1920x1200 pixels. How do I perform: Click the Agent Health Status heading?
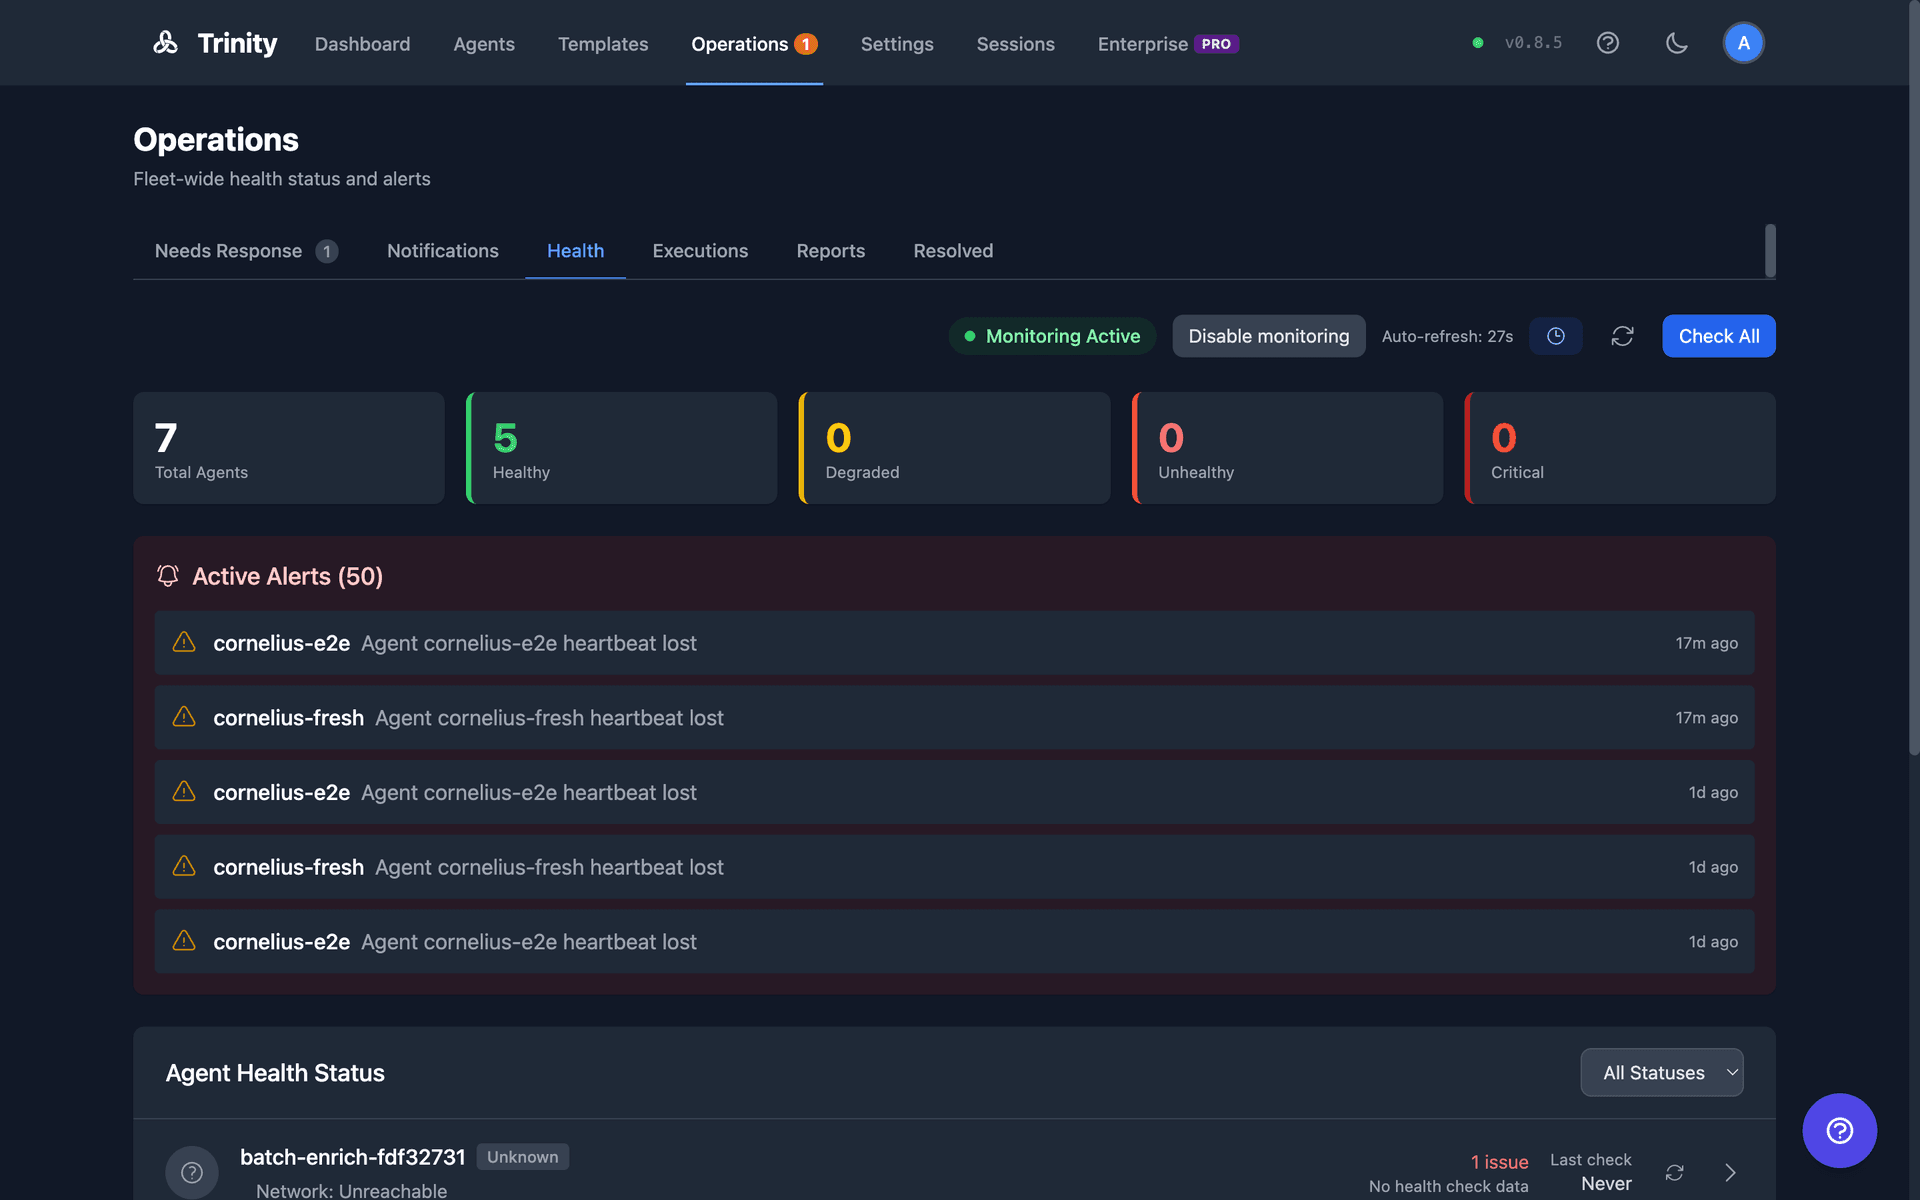(275, 1072)
